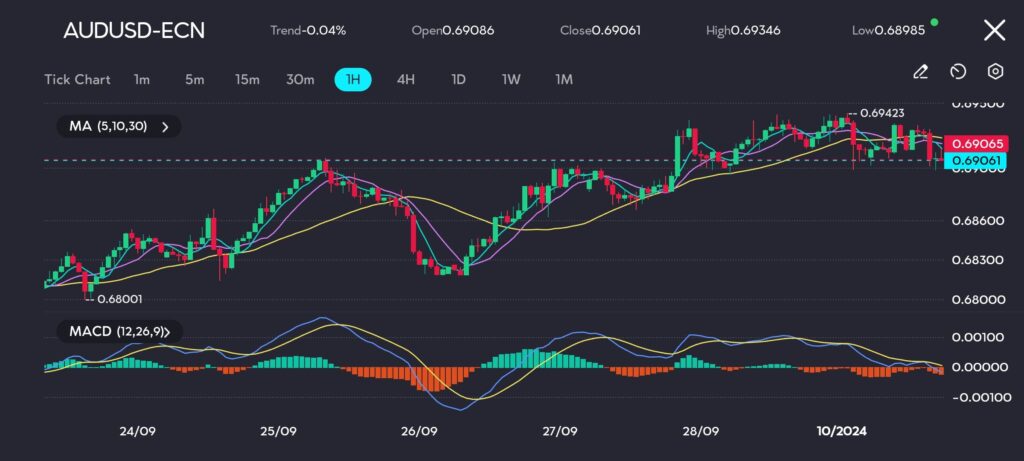Toggle the highlighted 1H timeframe
This screenshot has height=461, width=1024.
pyautogui.click(x=353, y=79)
